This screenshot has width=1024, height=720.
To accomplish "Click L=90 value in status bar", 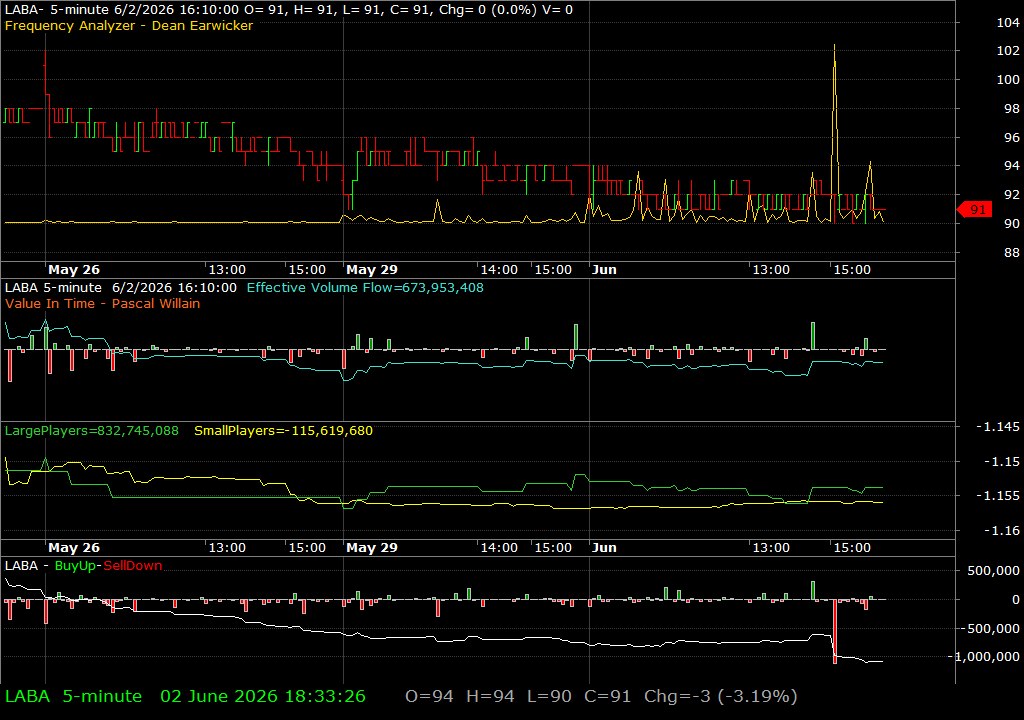I will [x=549, y=696].
